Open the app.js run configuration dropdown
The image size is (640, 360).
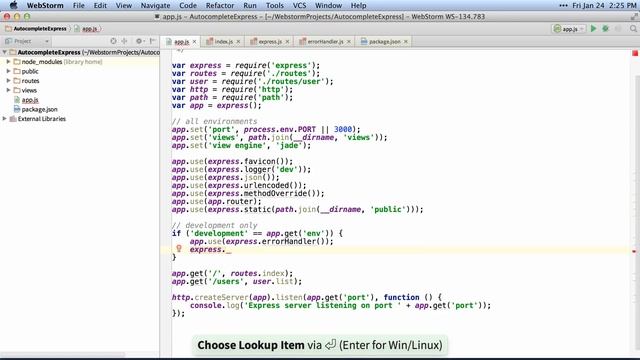click(x=569, y=29)
